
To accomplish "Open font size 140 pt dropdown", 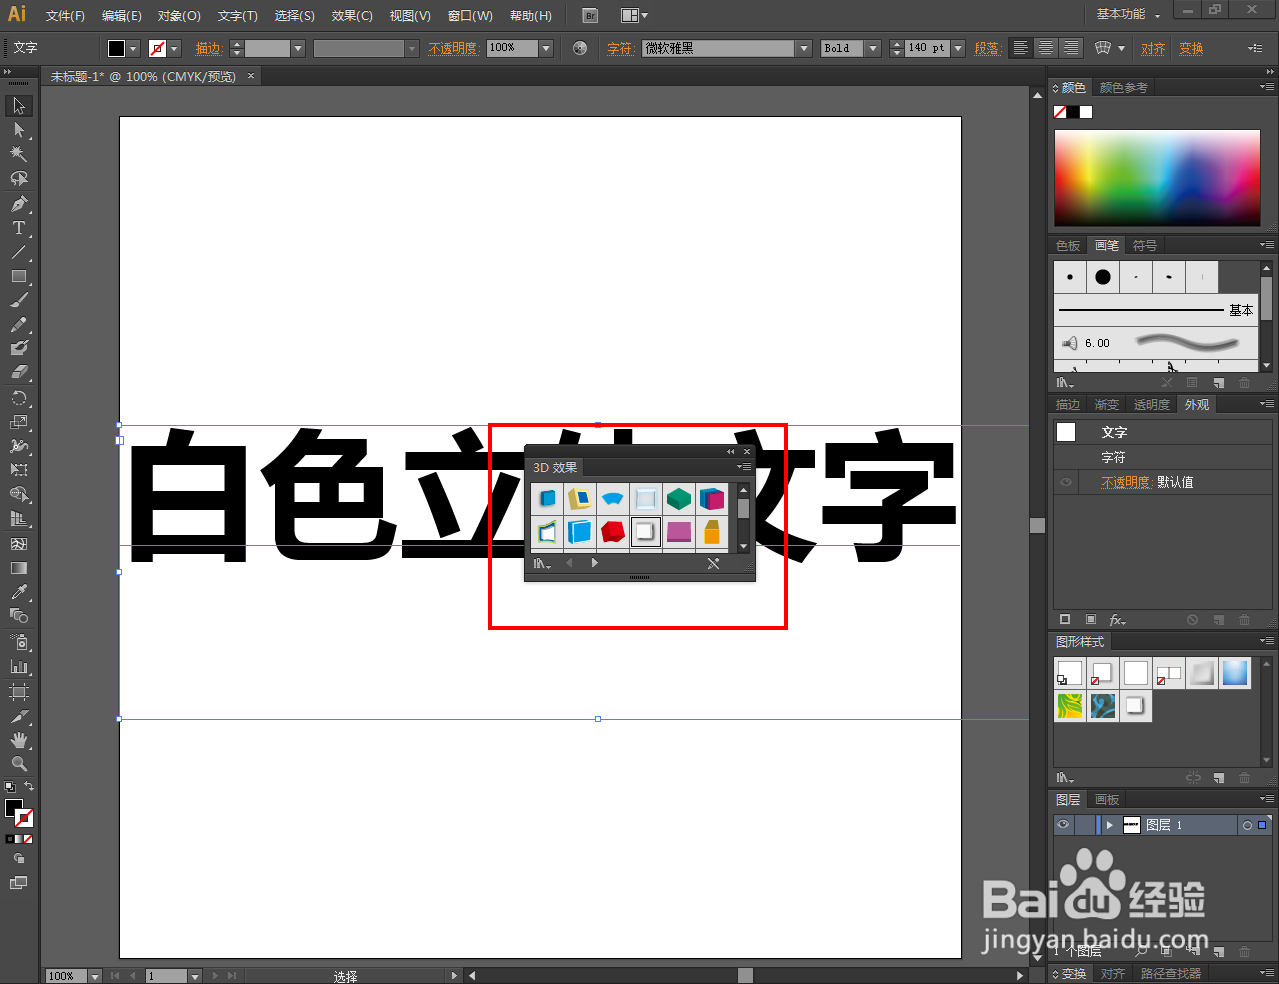I will [958, 48].
